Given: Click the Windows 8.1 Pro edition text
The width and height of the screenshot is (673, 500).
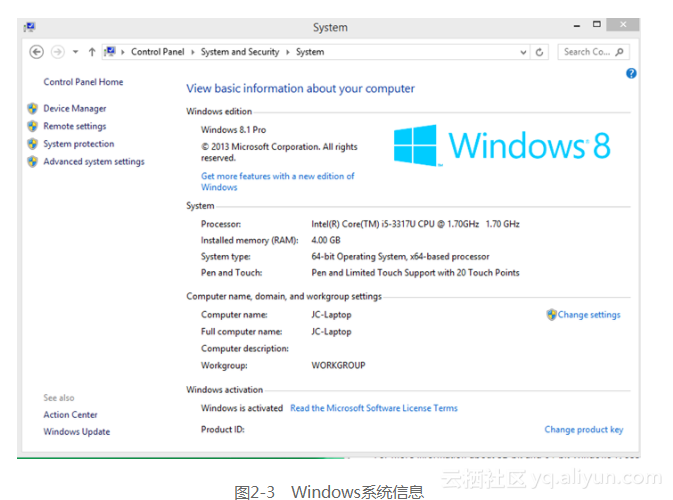Looking at the screenshot, I should [233, 130].
